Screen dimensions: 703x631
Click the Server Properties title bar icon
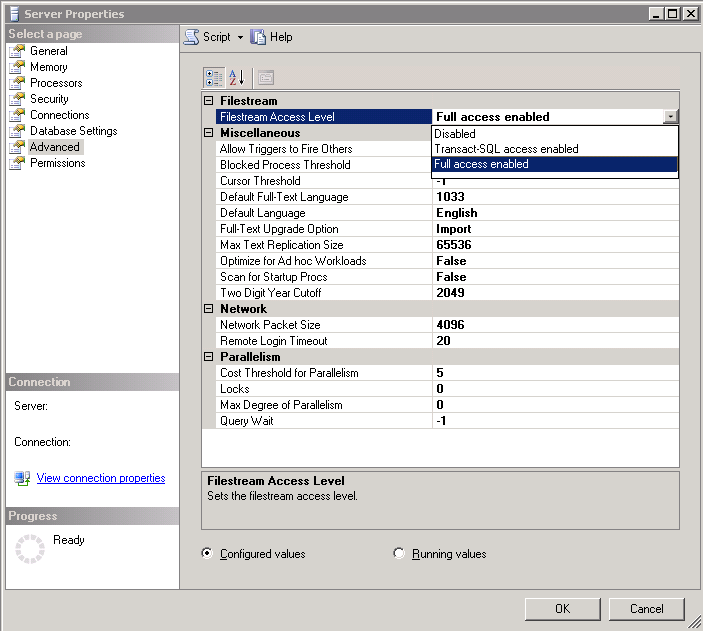pyautogui.click(x=14, y=13)
